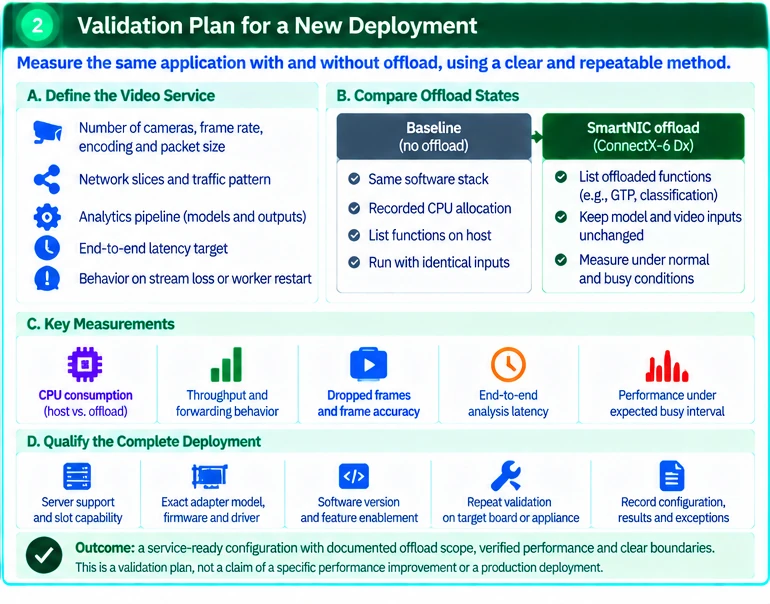Screen dimensions: 770x604
Task: Click the D. Qualify the Complete Deployment heading
Action: 144,441
